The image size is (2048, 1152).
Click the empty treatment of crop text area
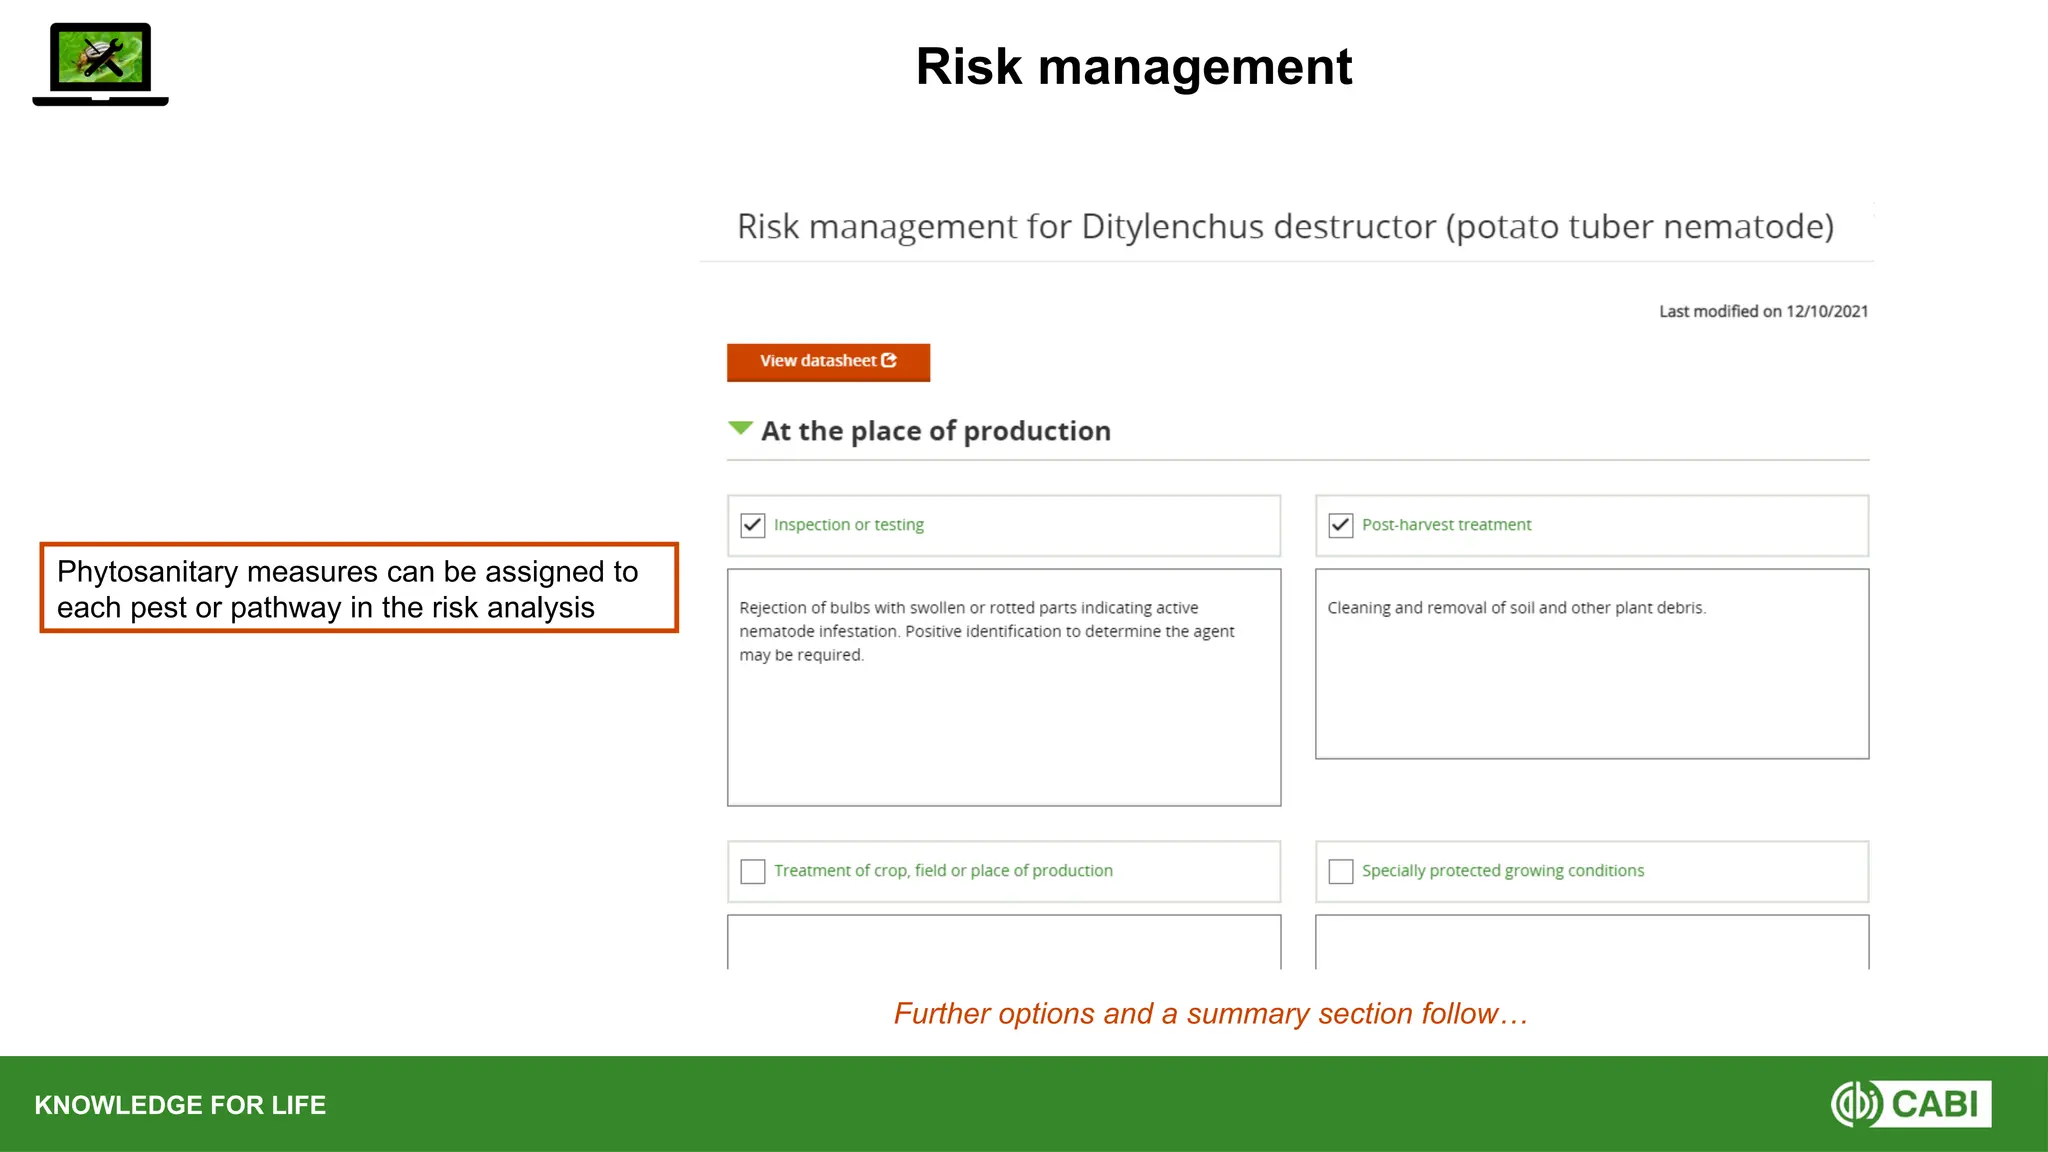pyautogui.click(x=1003, y=942)
